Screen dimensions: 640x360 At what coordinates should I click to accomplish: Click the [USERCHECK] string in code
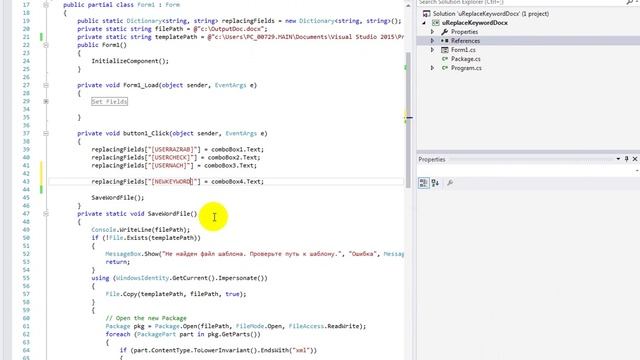tap(172, 158)
